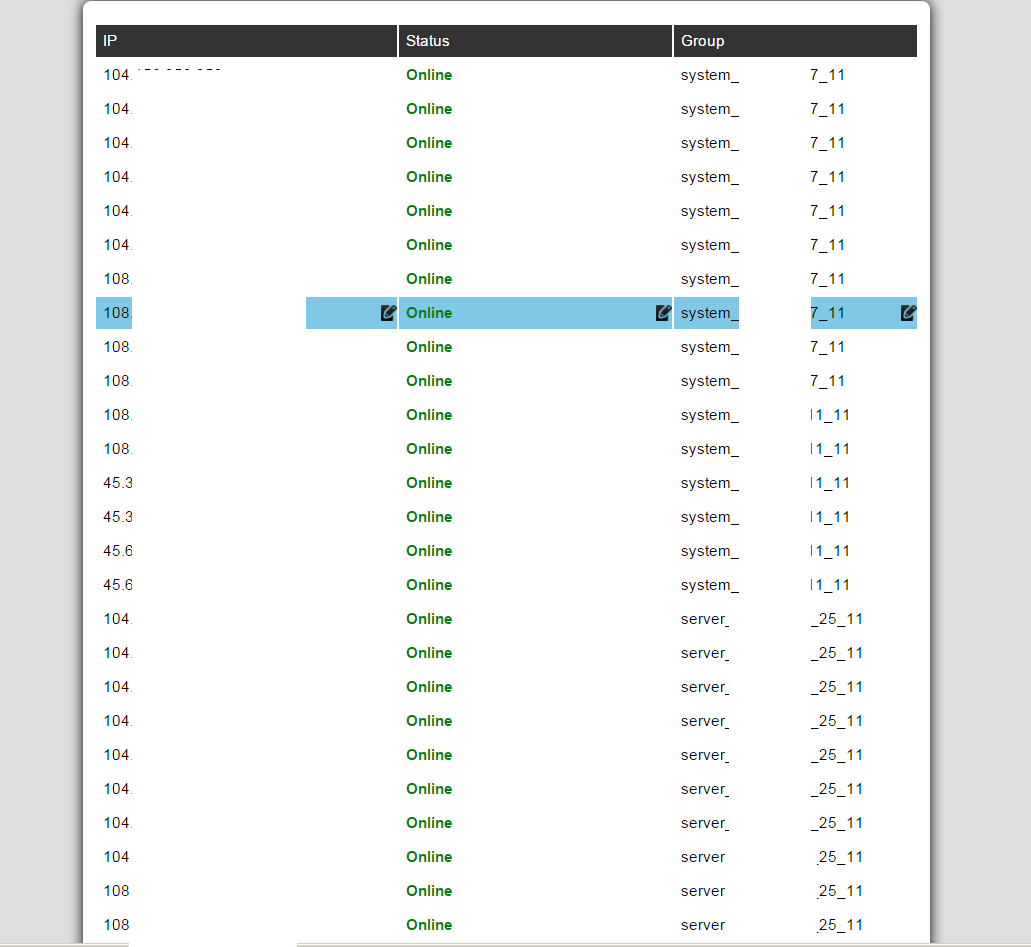This screenshot has height=947, width=1031.
Task: Click the edit icon in the highlighted Group cell
Action: (908, 313)
